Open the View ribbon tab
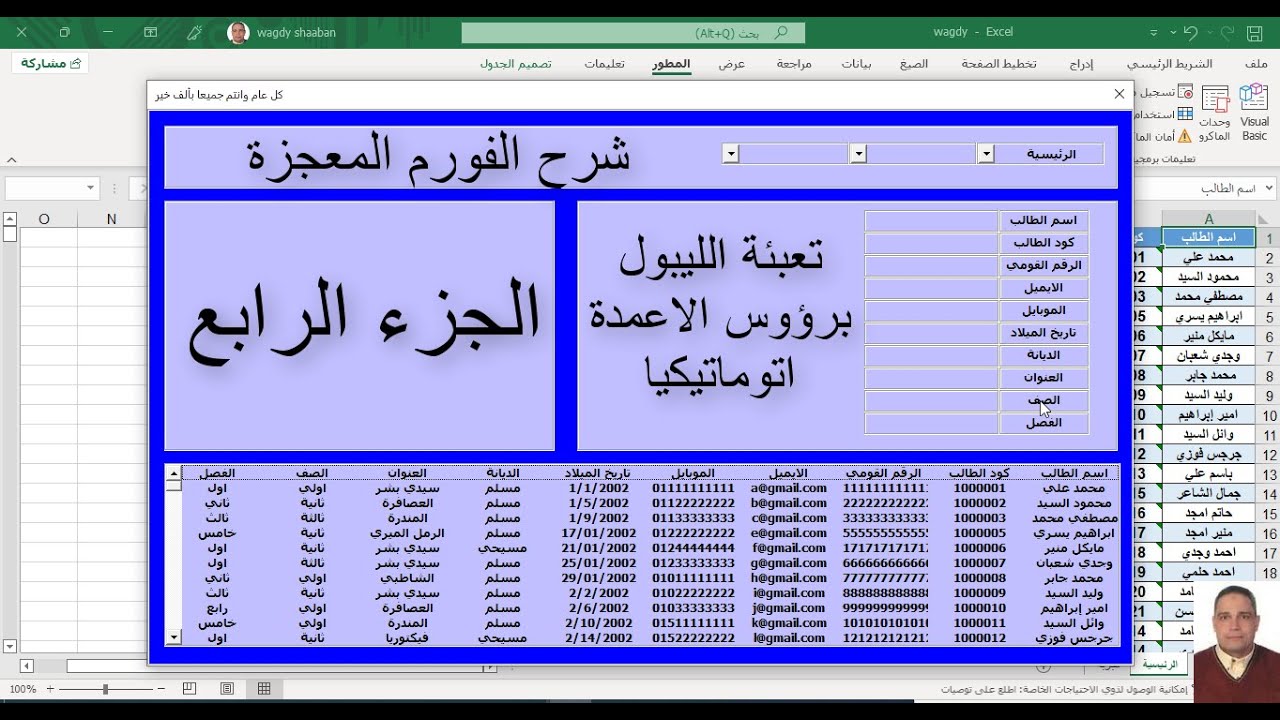 732,64
